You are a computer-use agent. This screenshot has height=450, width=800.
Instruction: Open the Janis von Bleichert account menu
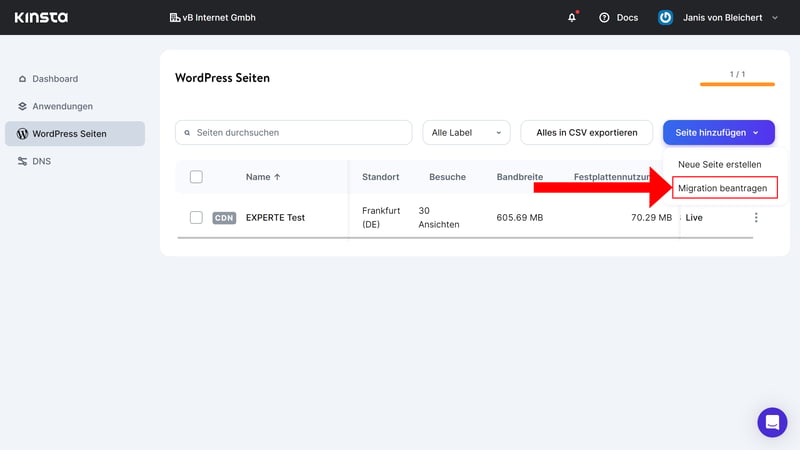point(730,17)
